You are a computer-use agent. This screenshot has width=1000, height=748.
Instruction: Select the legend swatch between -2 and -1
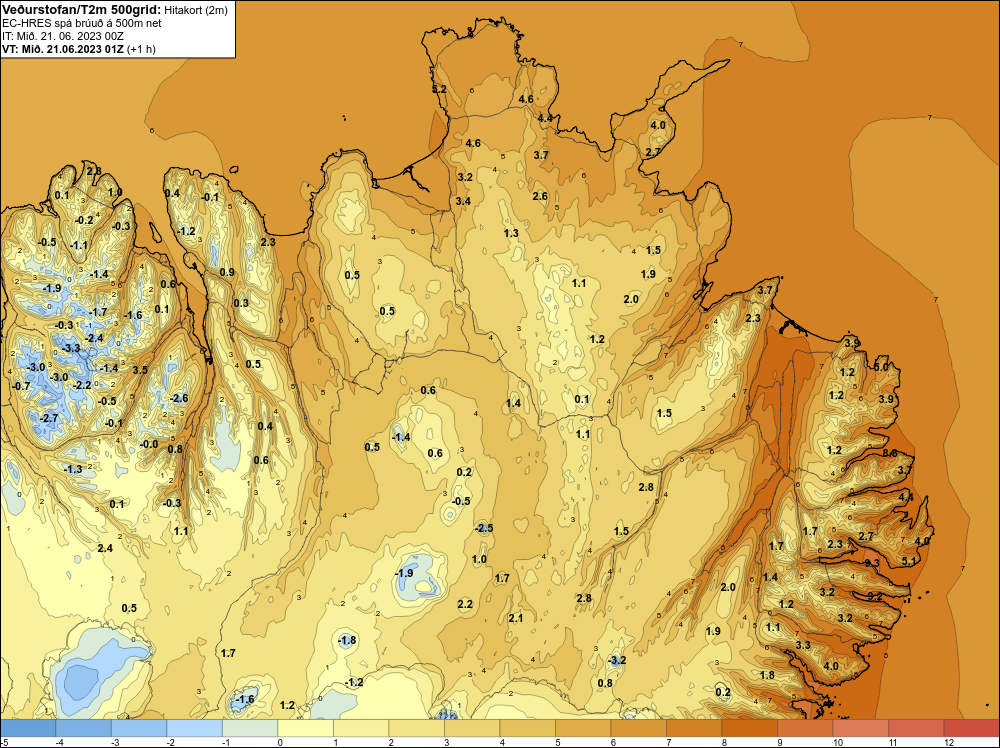195,728
